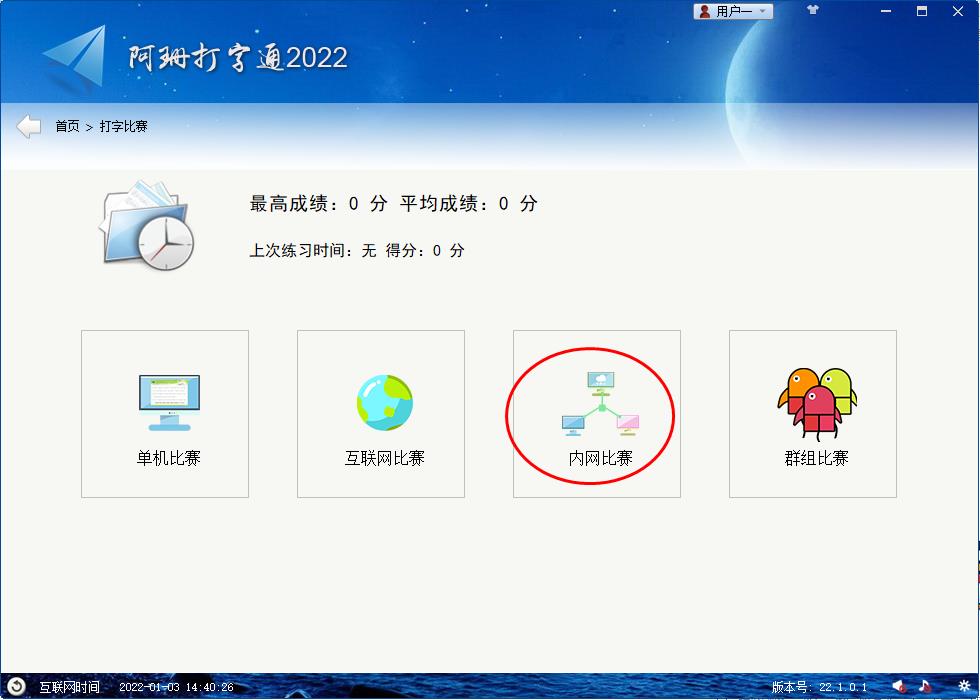Minimize the application window

(886, 11)
